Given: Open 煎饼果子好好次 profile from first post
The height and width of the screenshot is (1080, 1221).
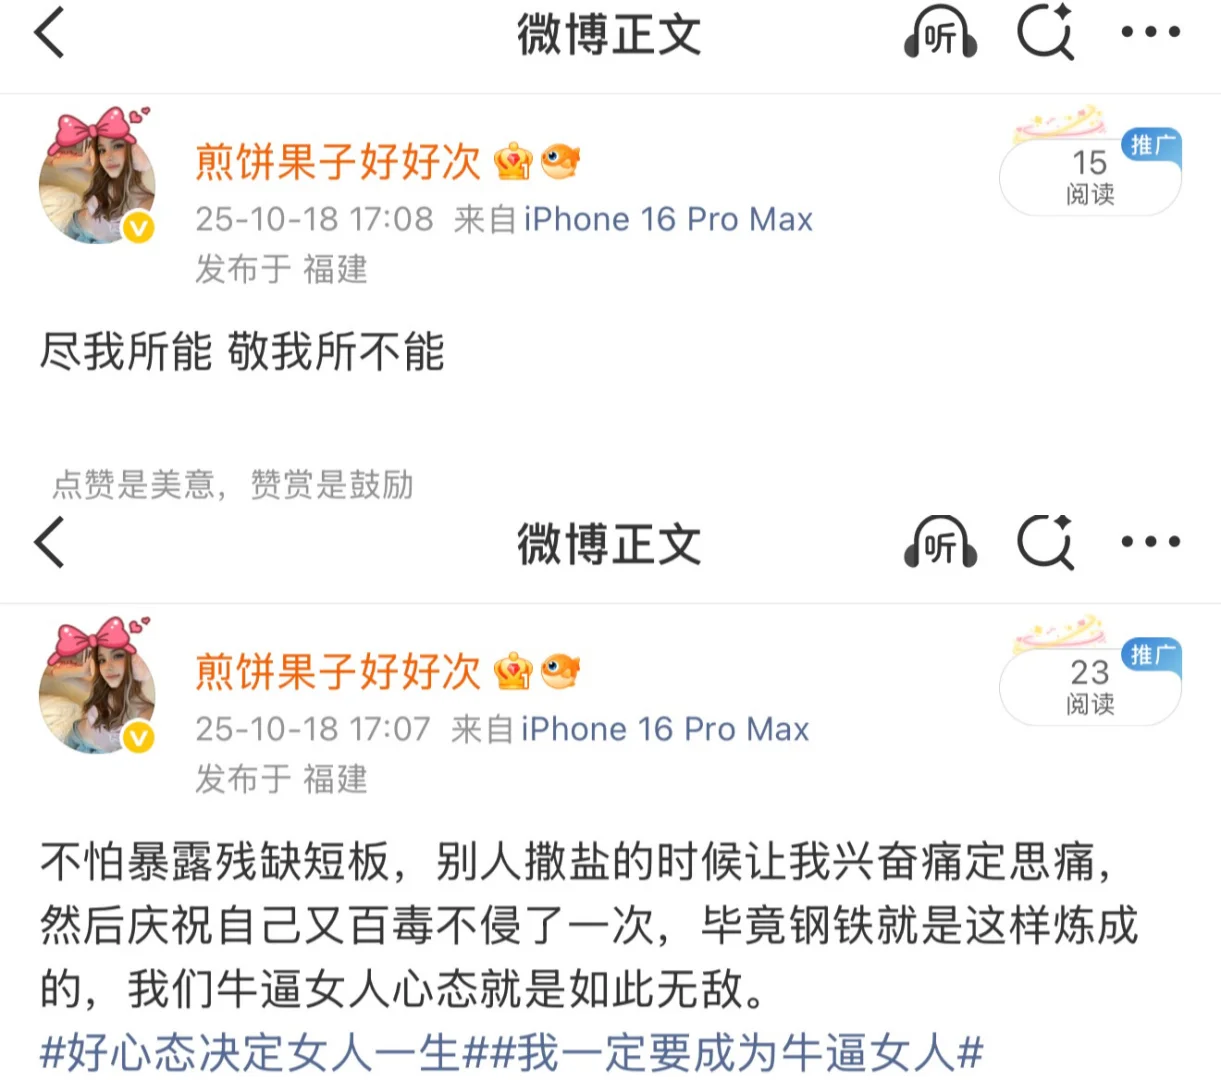Looking at the screenshot, I should point(338,162).
